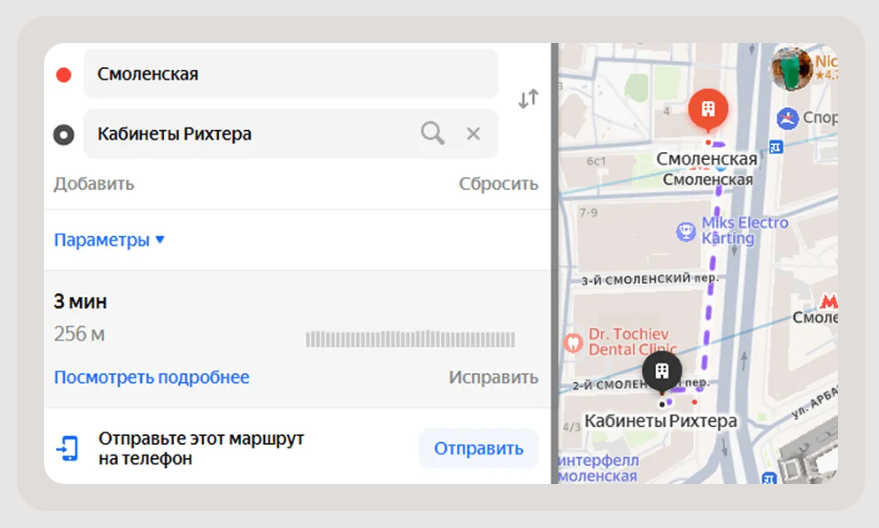879x528 pixels.
Task: Open Dr. Tochiev Dental Clinic map icon
Action: coord(573,342)
